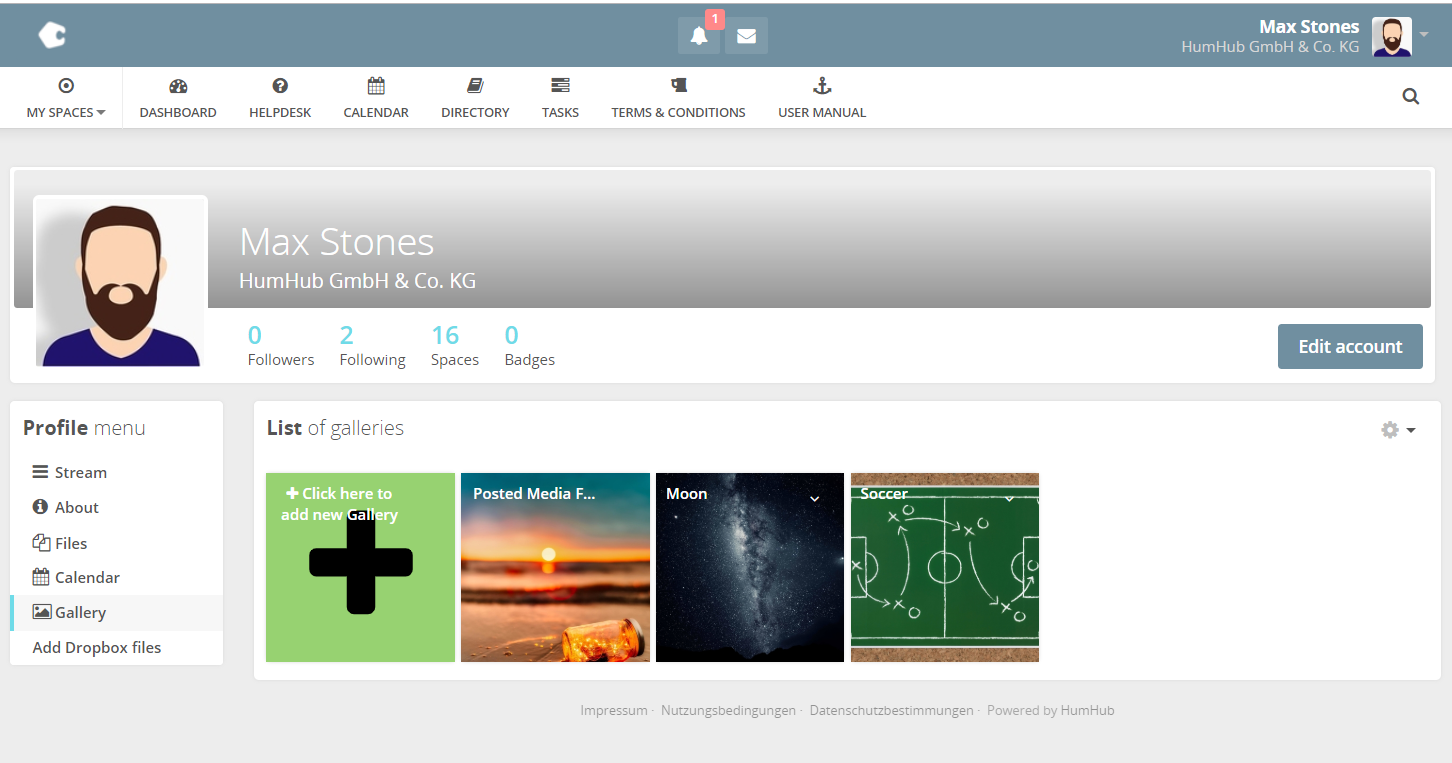Open Files in the Profile menu
Viewport: 1452px width, 763px height.
point(70,543)
